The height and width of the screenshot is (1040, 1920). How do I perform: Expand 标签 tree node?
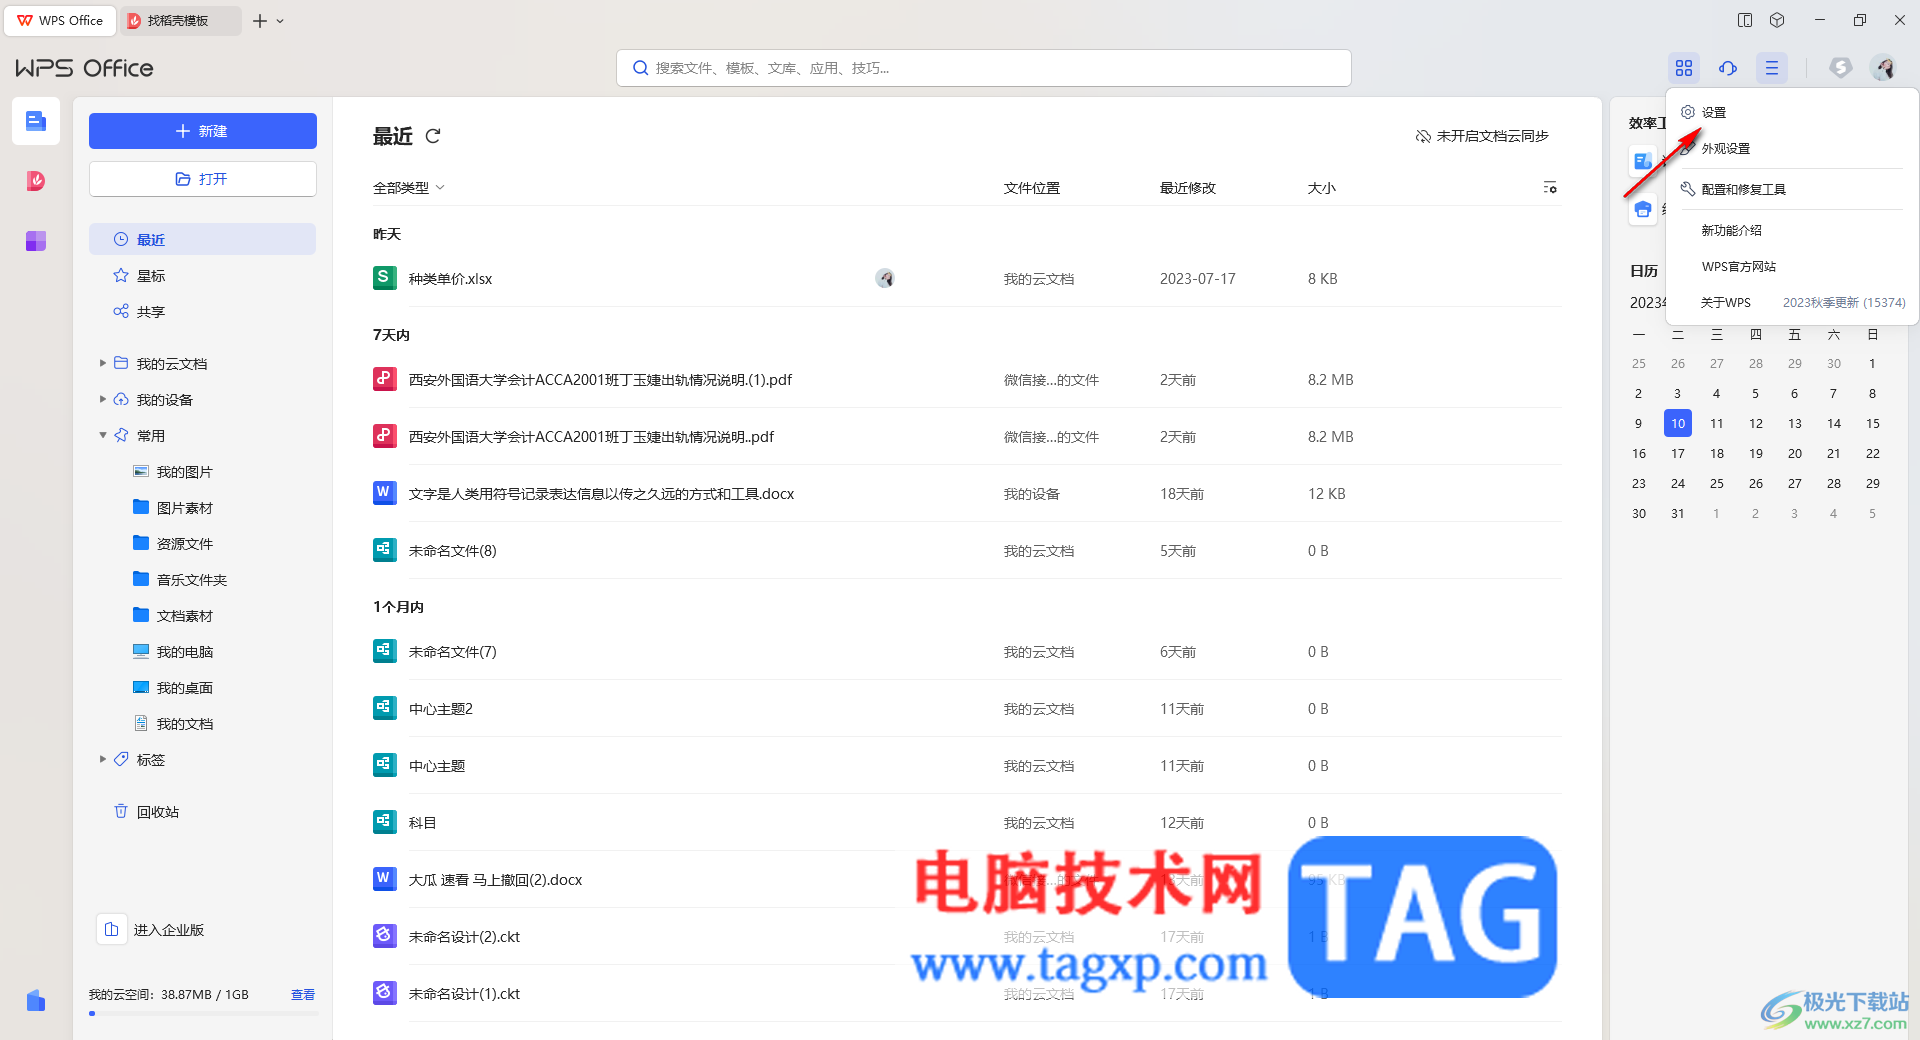tap(102, 760)
